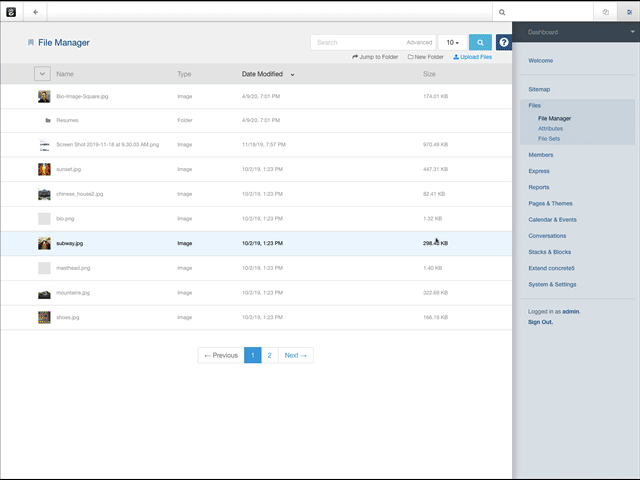Open Members in the sidebar
640x480 pixels.
541,155
